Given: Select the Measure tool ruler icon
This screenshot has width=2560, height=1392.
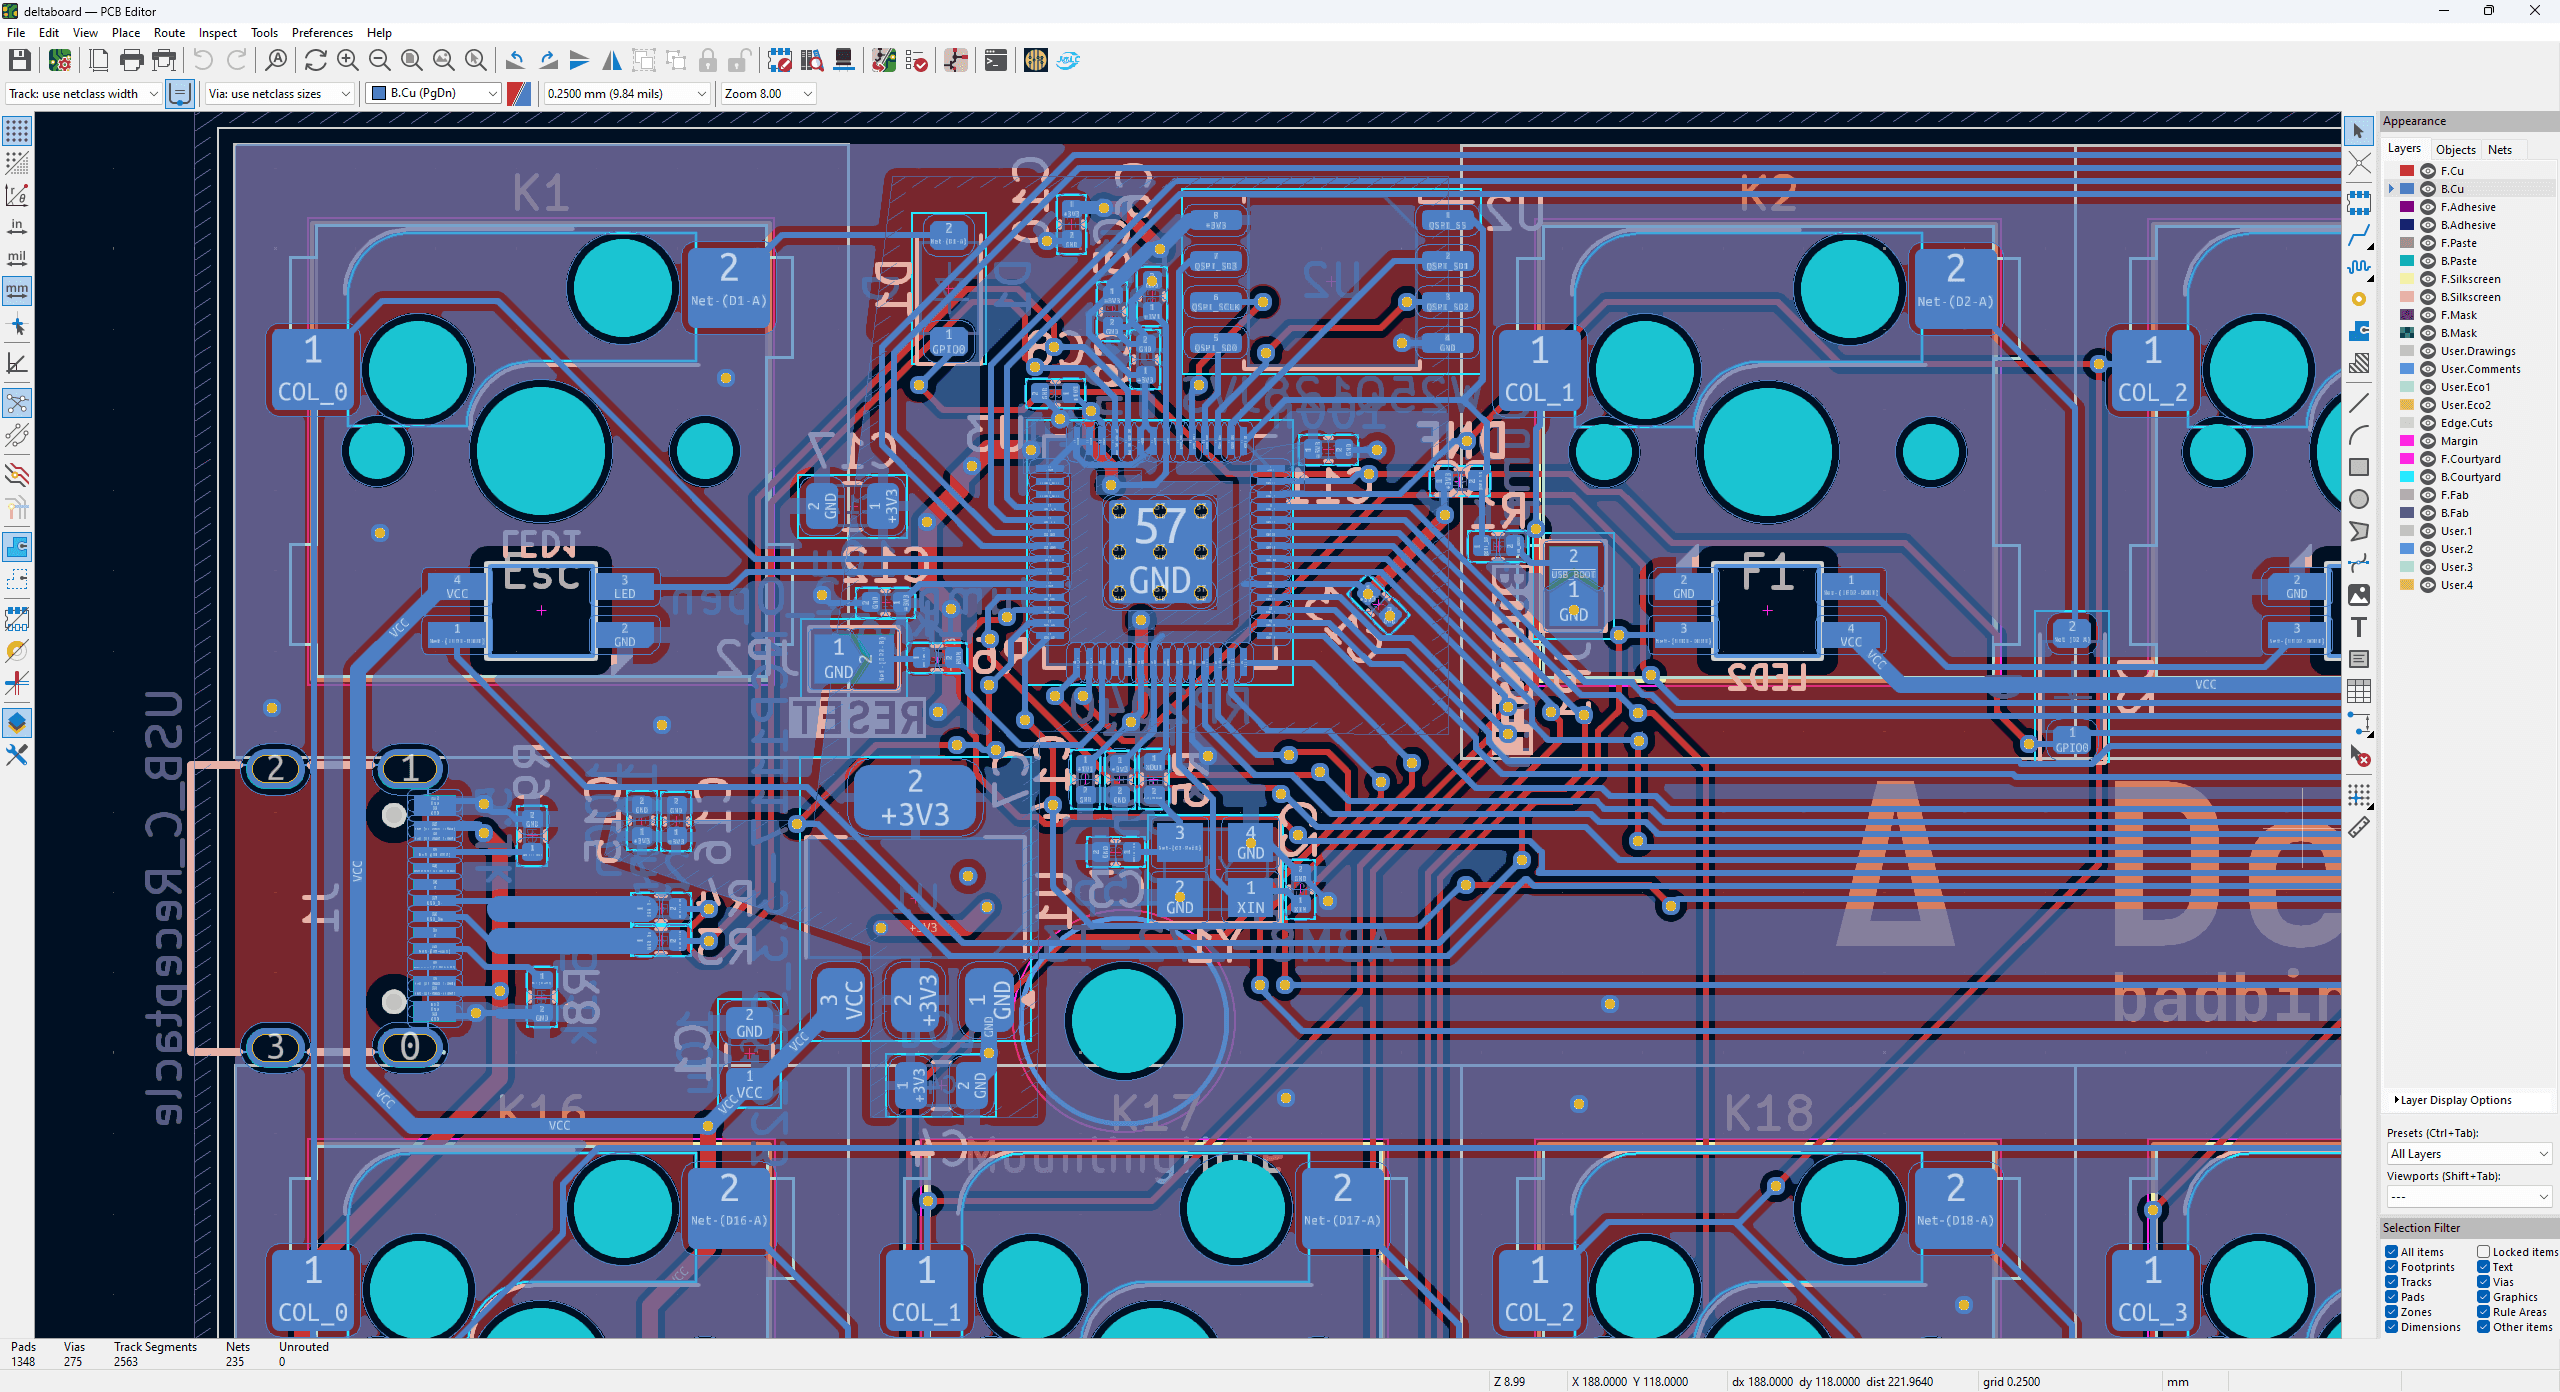Looking at the screenshot, I should (x=2358, y=828).
